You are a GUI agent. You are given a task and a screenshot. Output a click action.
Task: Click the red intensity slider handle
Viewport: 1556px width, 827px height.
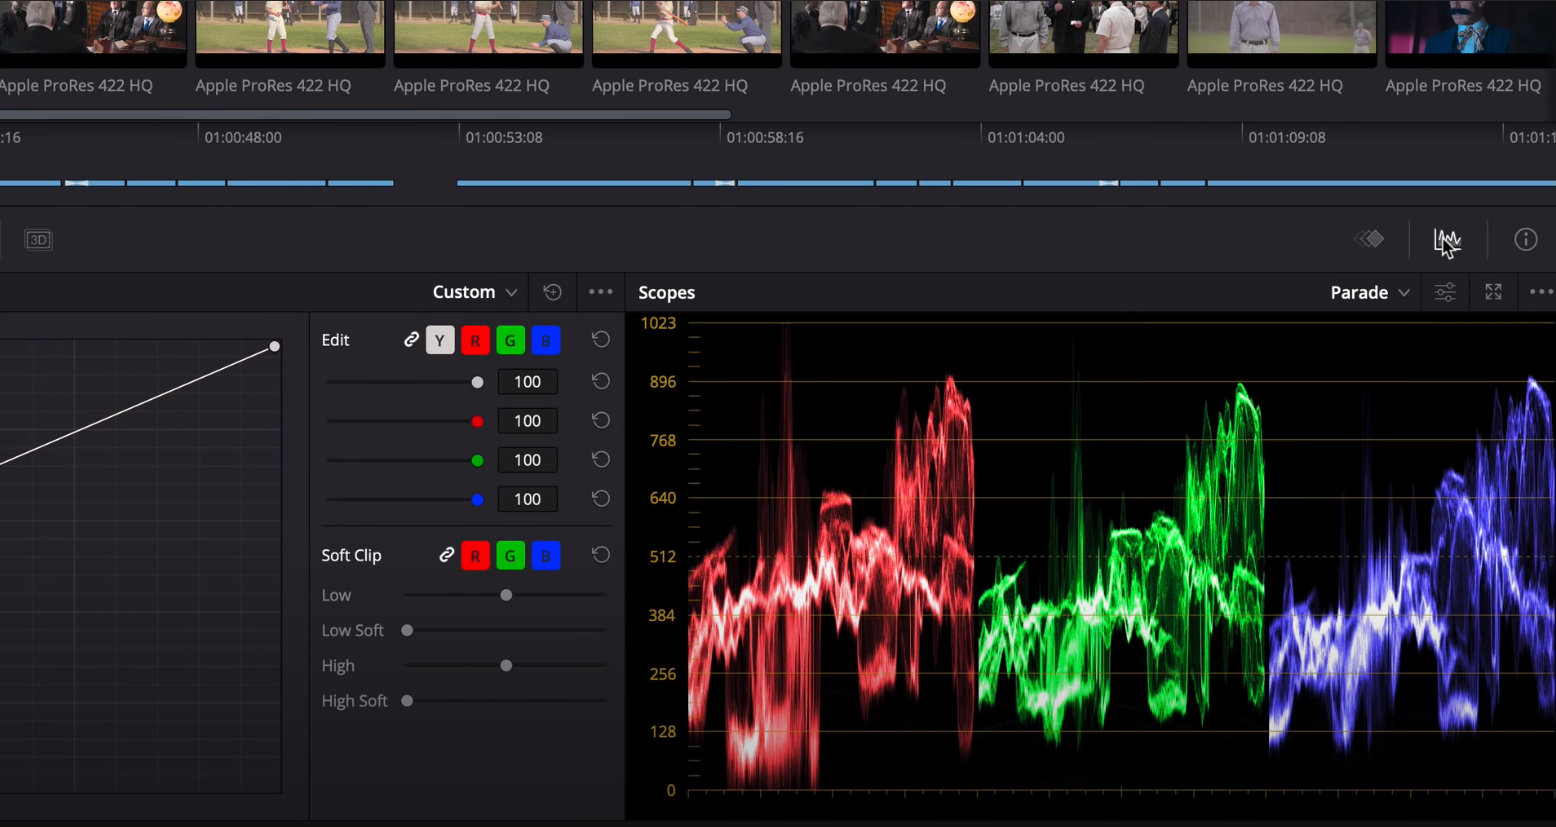[477, 421]
